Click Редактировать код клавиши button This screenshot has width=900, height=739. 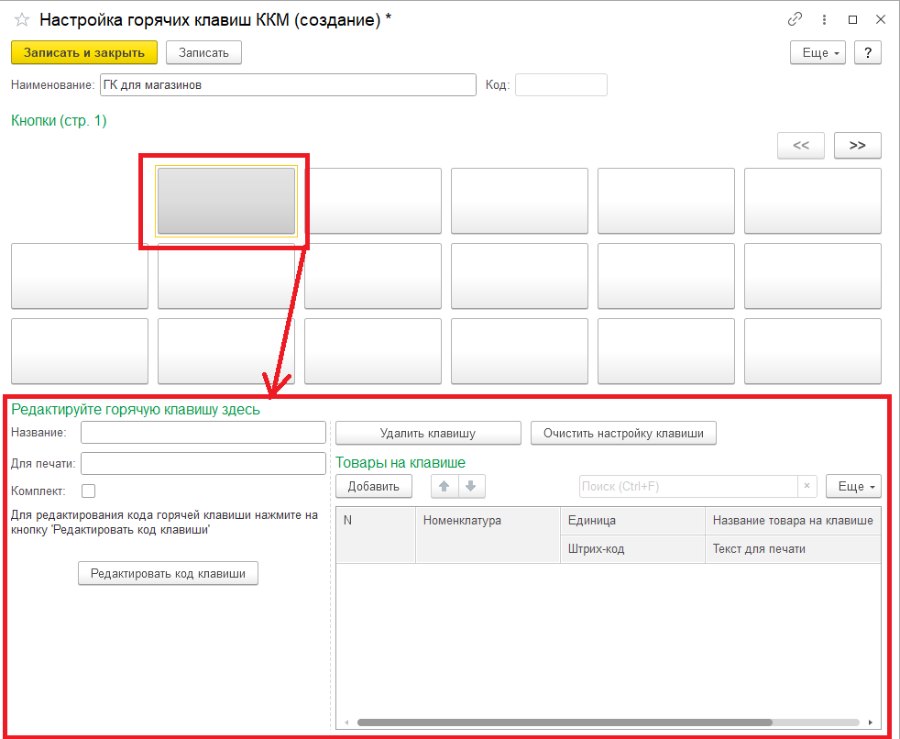pyautogui.click(x=168, y=574)
